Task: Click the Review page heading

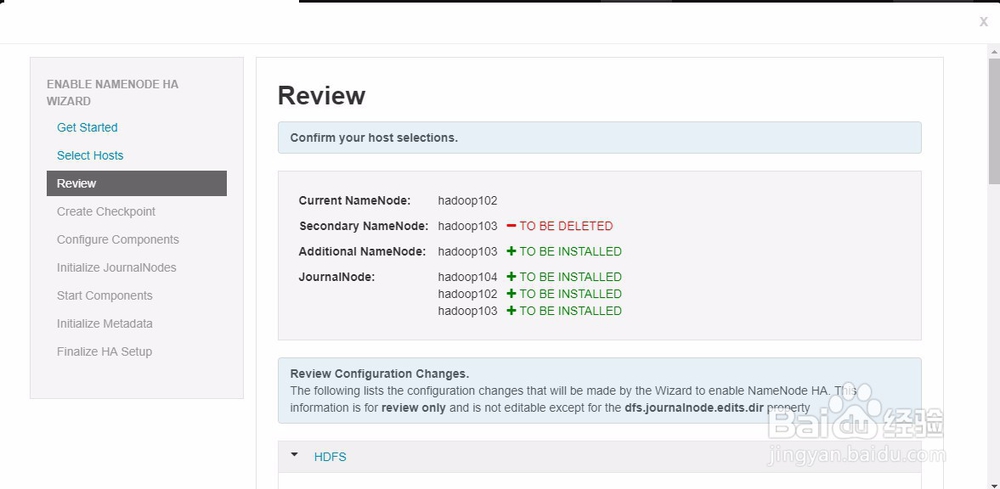Action: [x=321, y=96]
